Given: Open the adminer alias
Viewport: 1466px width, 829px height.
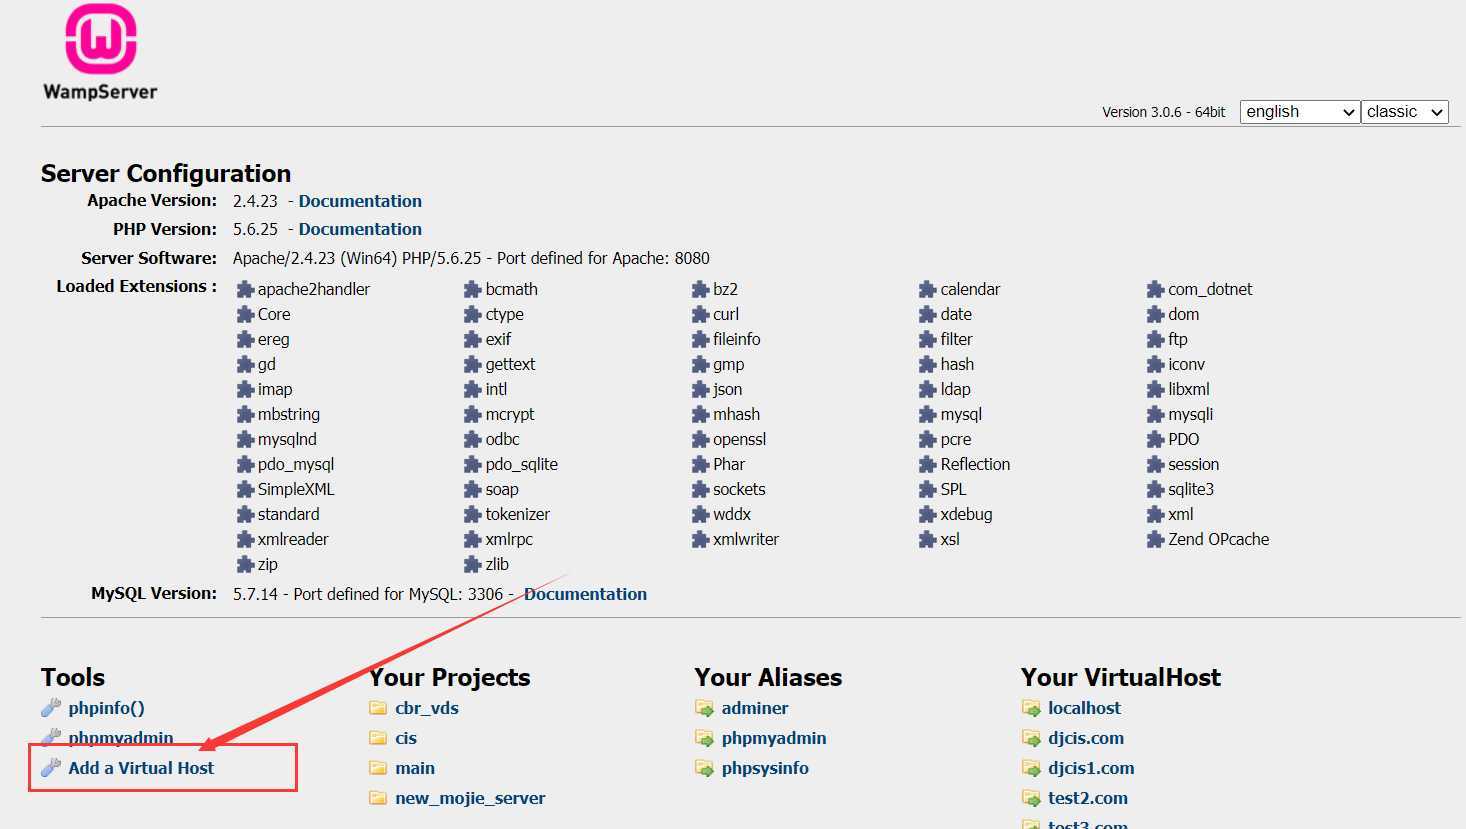Looking at the screenshot, I should pos(755,708).
